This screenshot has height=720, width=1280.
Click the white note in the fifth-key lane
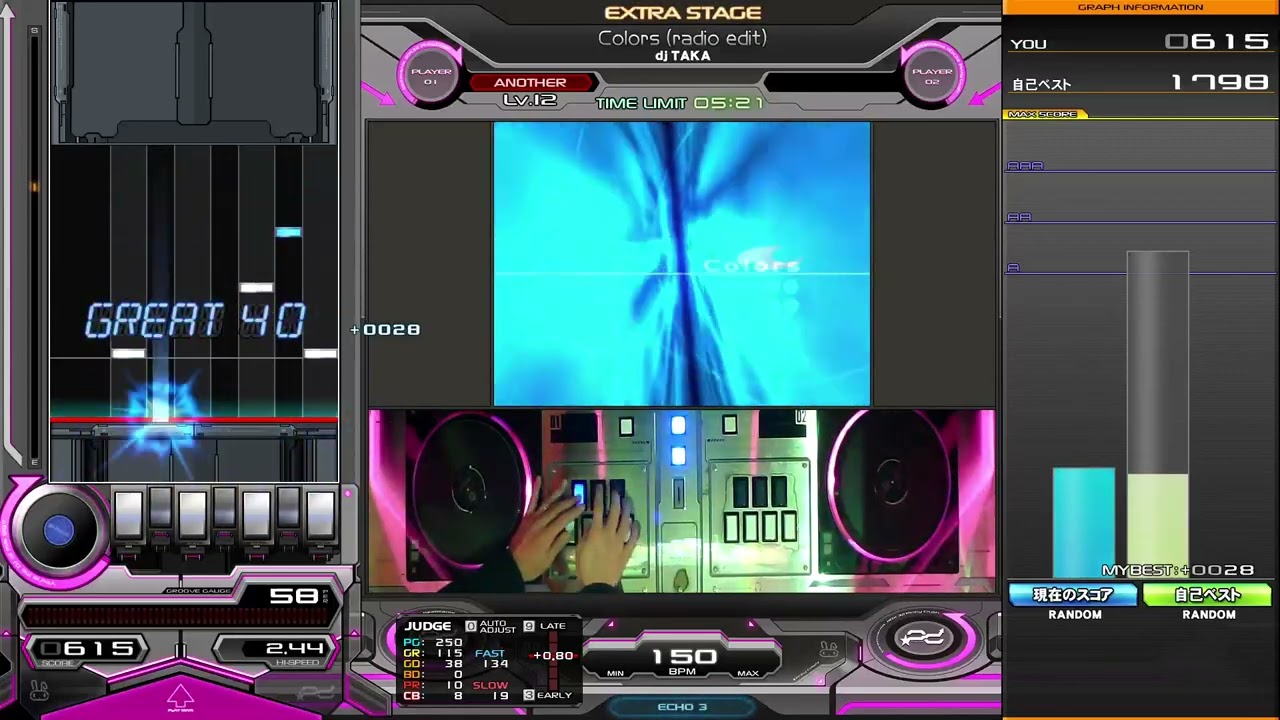[256, 288]
